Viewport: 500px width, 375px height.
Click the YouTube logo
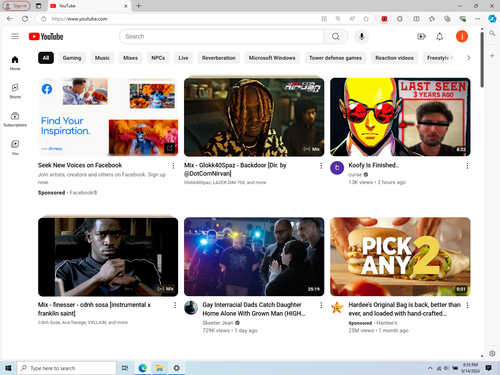pos(46,36)
